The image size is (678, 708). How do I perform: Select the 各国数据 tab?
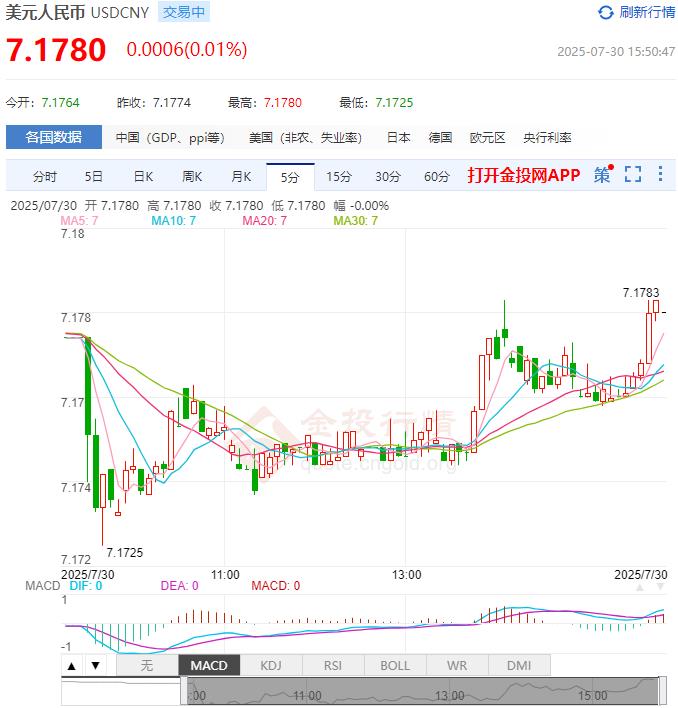[x=54, y=137]
